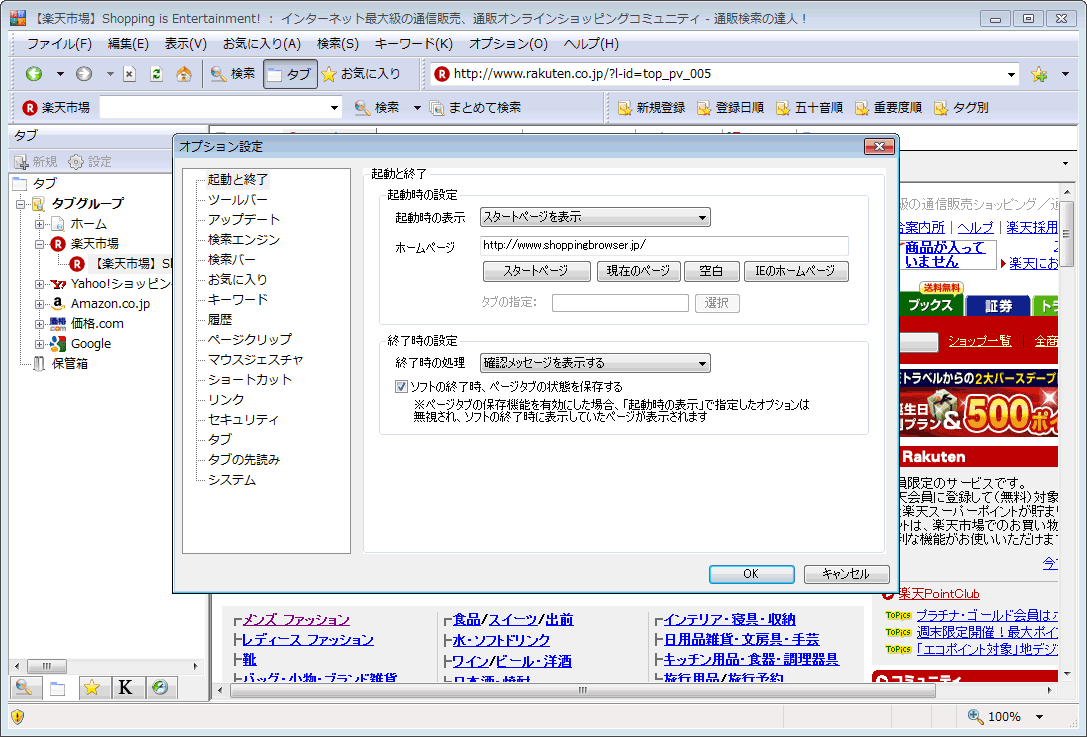Open 起動時の表示 dropdown
Viewport: 1087px width, 737px height.
click(595, 217)
